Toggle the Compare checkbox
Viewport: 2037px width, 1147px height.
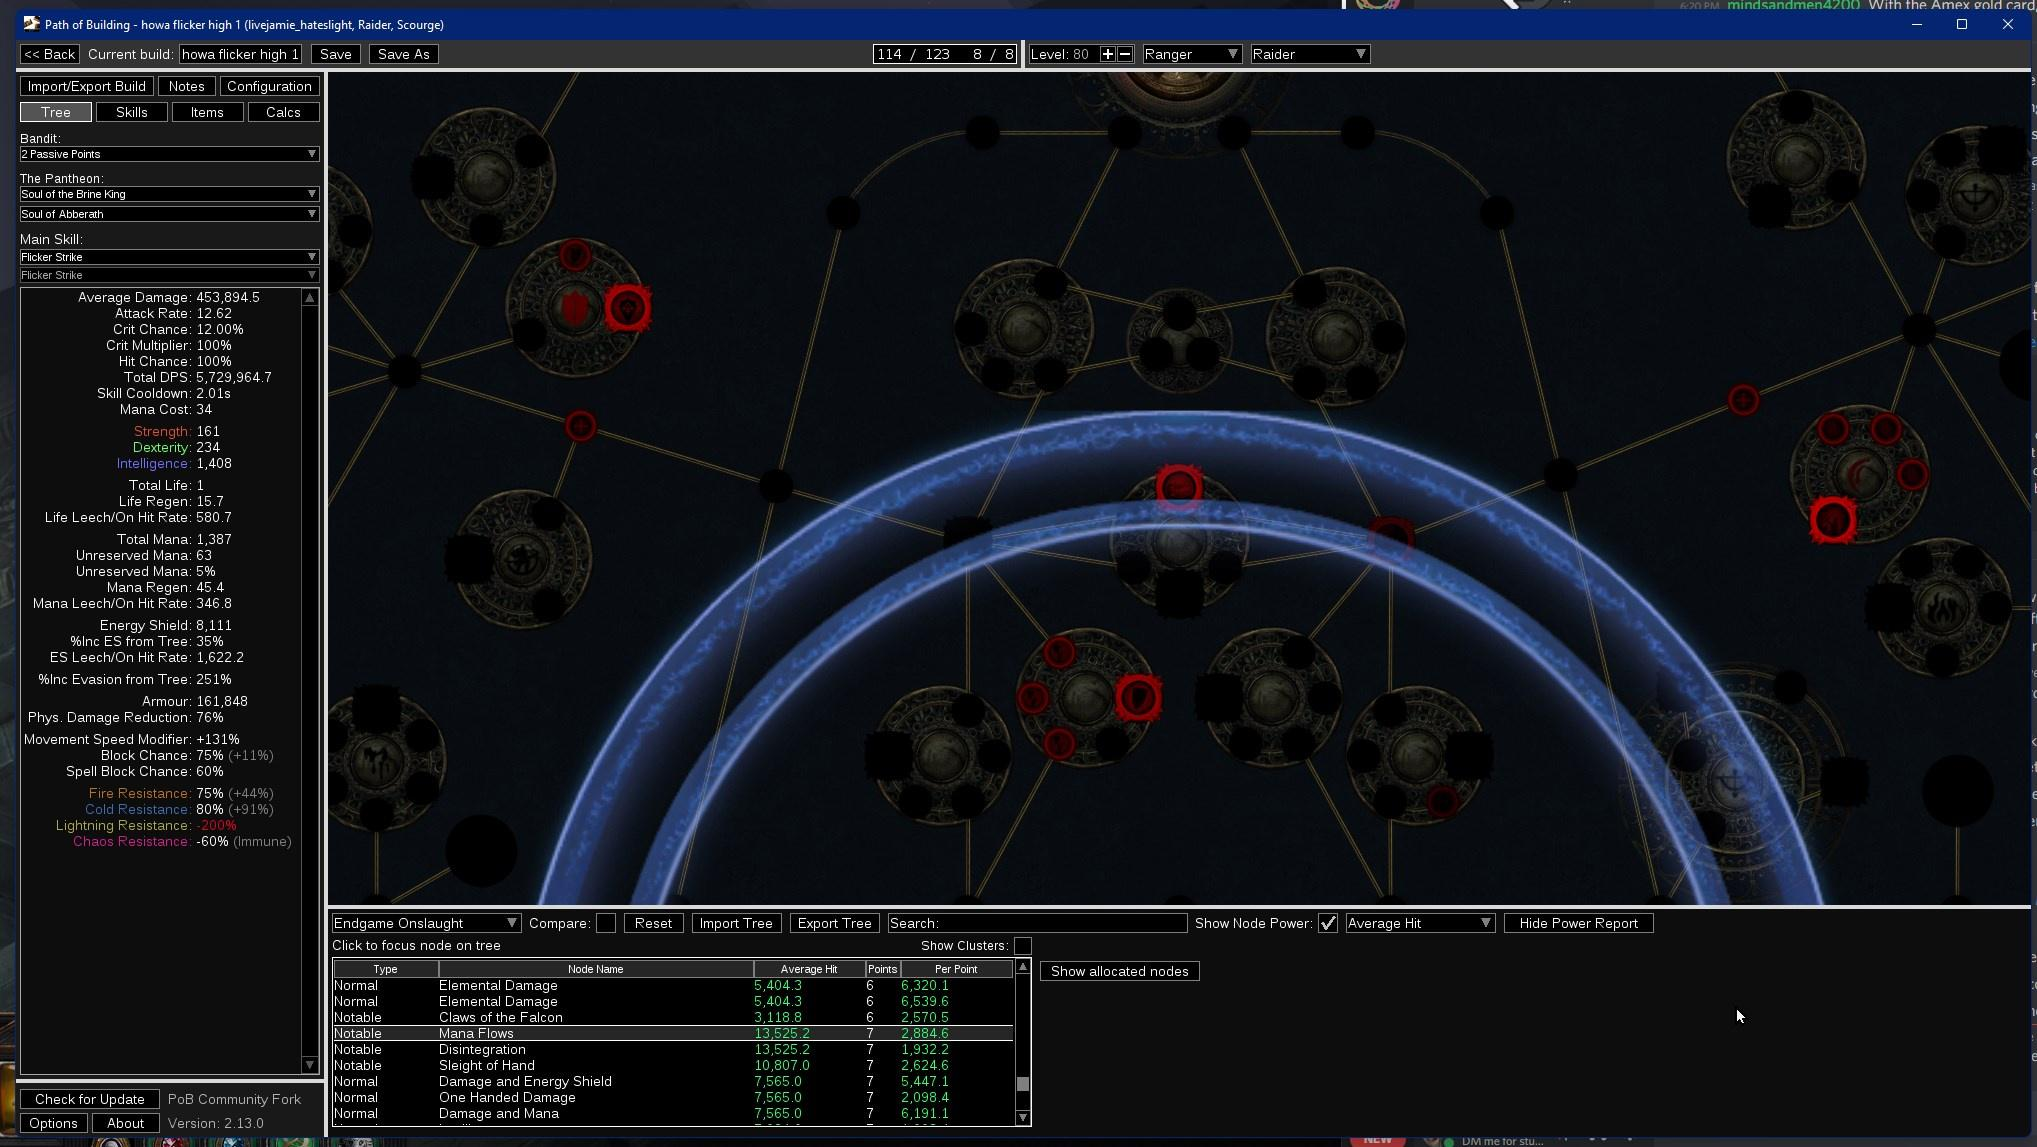click(x=606, y=923)
